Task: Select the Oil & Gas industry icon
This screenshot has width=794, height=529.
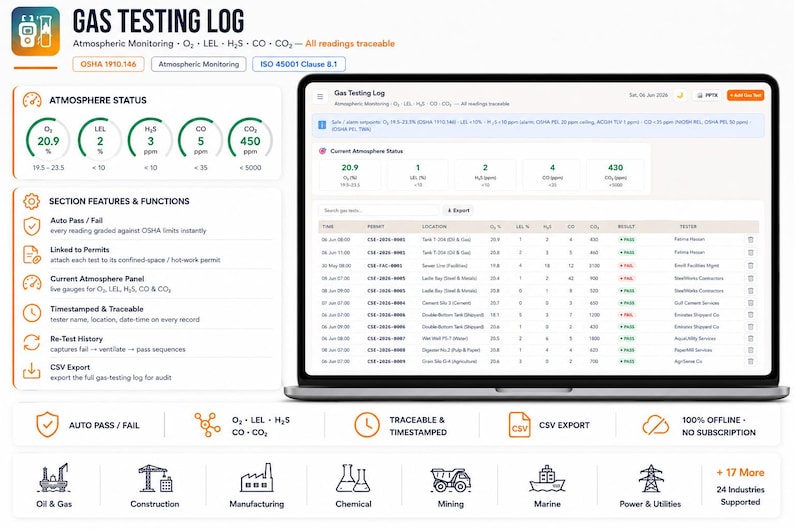Action: [53, 478]
